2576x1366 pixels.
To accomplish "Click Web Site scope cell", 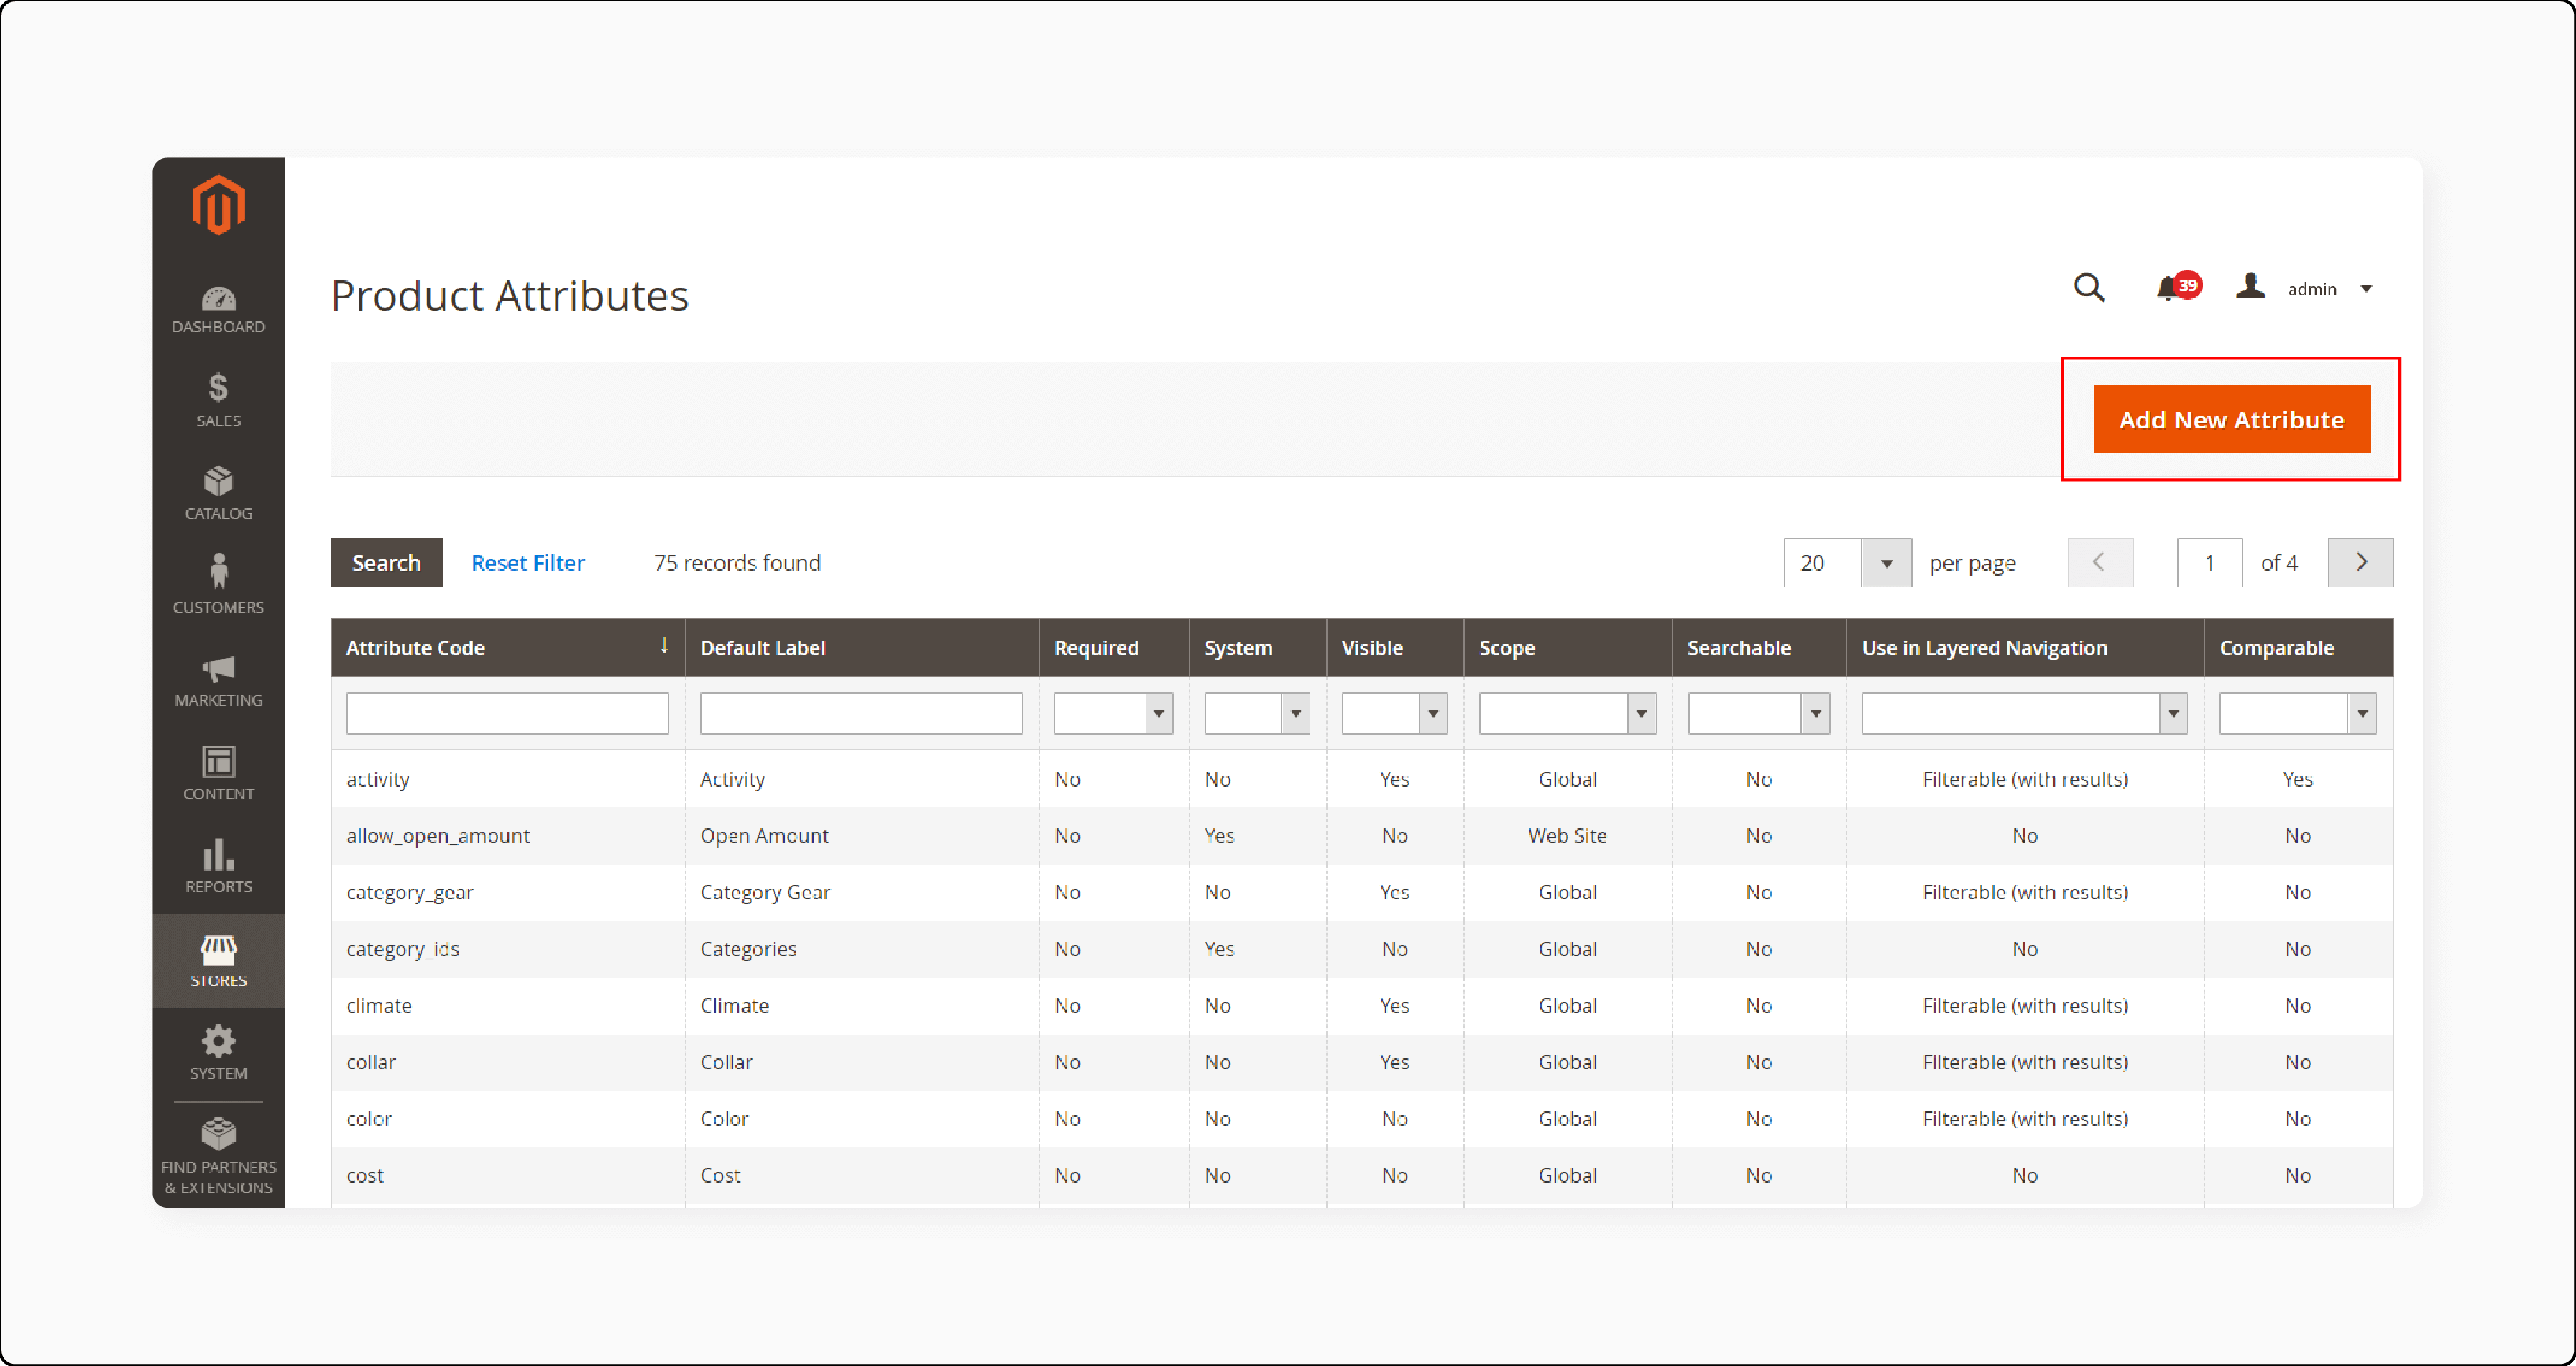I will tap(1567, 835).
